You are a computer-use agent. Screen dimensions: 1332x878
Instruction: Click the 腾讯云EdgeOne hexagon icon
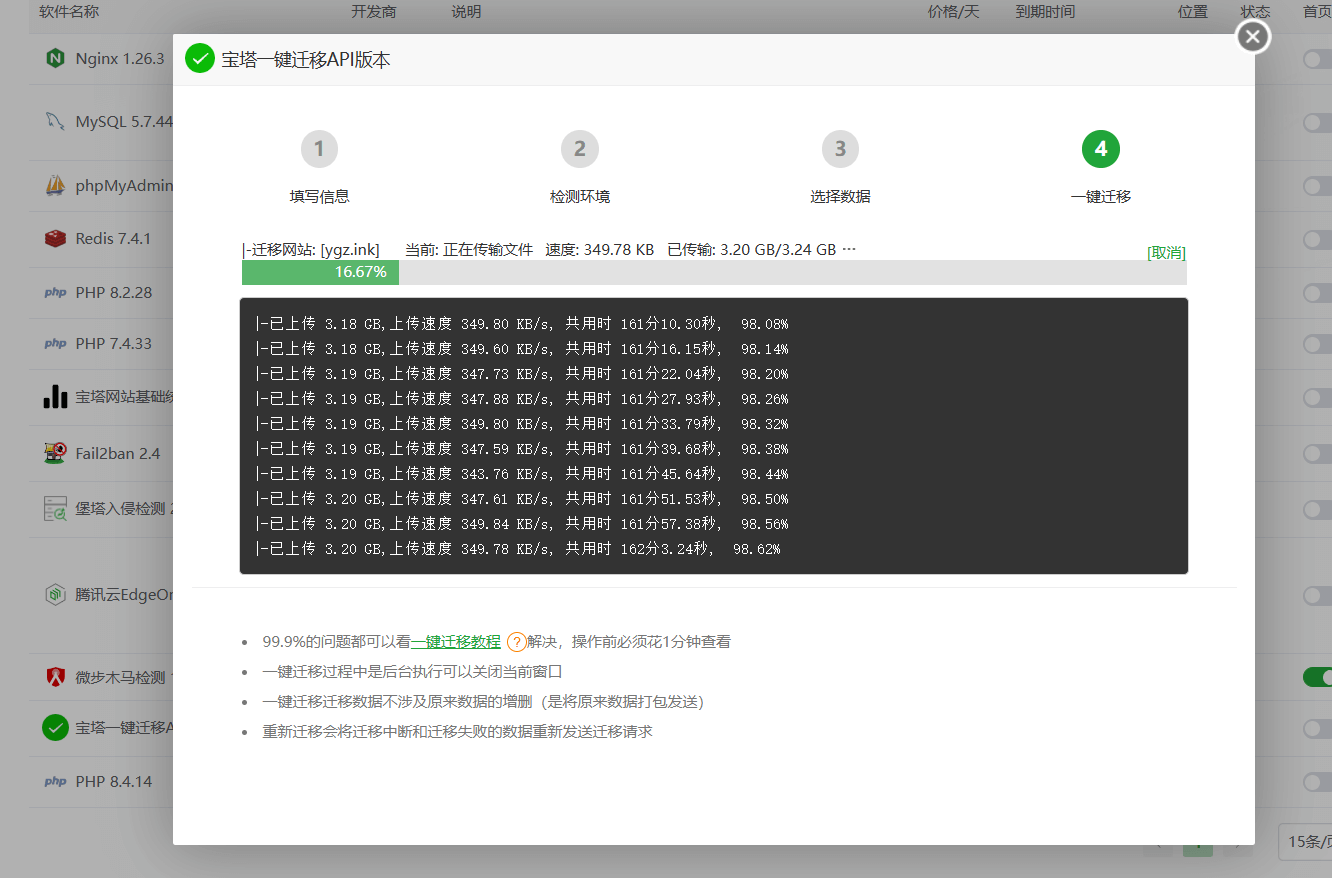click(x=55, y=595)
